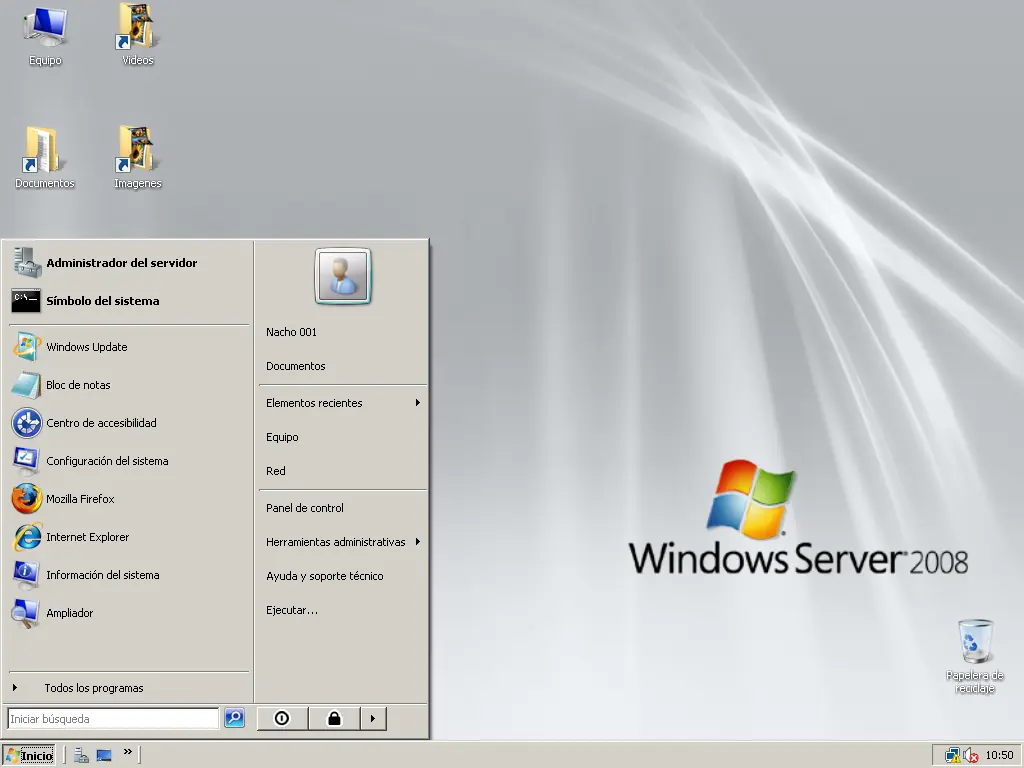Click Server Manager quick launch icon
The image size is (1024, 768).
tap(82, 756)
